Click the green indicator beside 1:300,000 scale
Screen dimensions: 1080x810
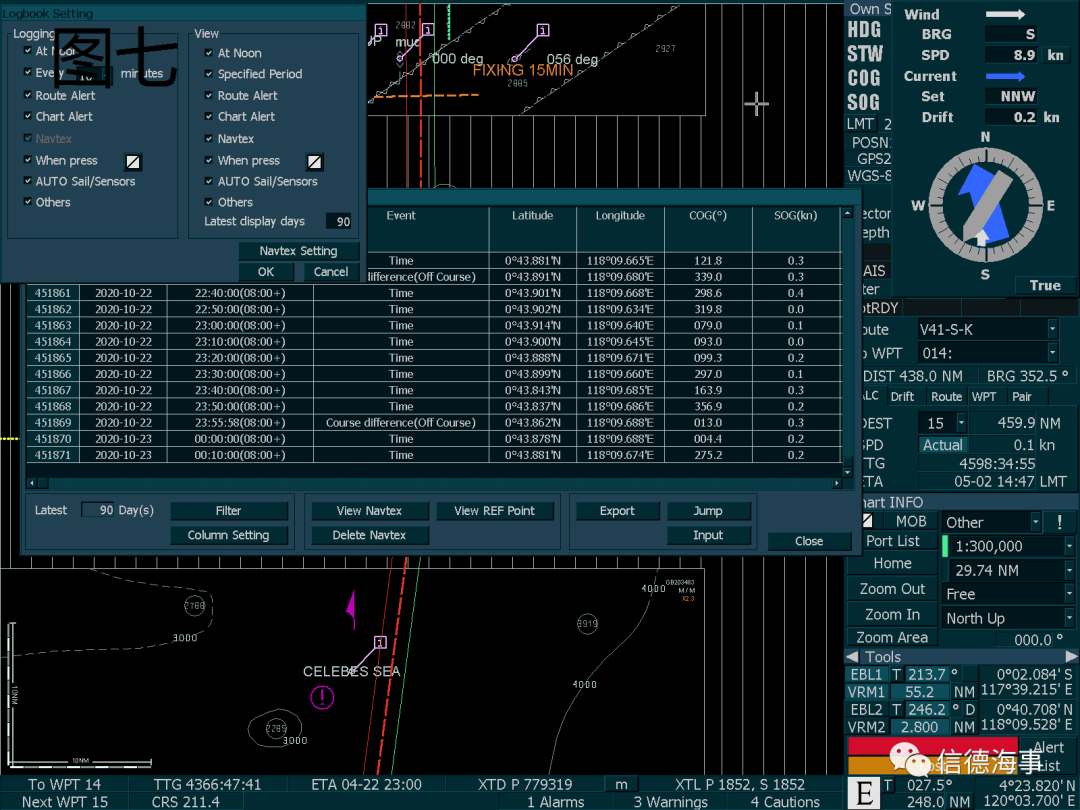tap(945, 546)
